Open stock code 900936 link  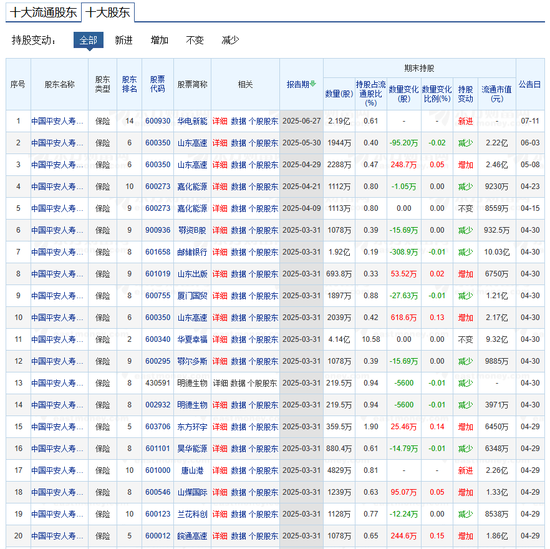(x=158, y=230)
